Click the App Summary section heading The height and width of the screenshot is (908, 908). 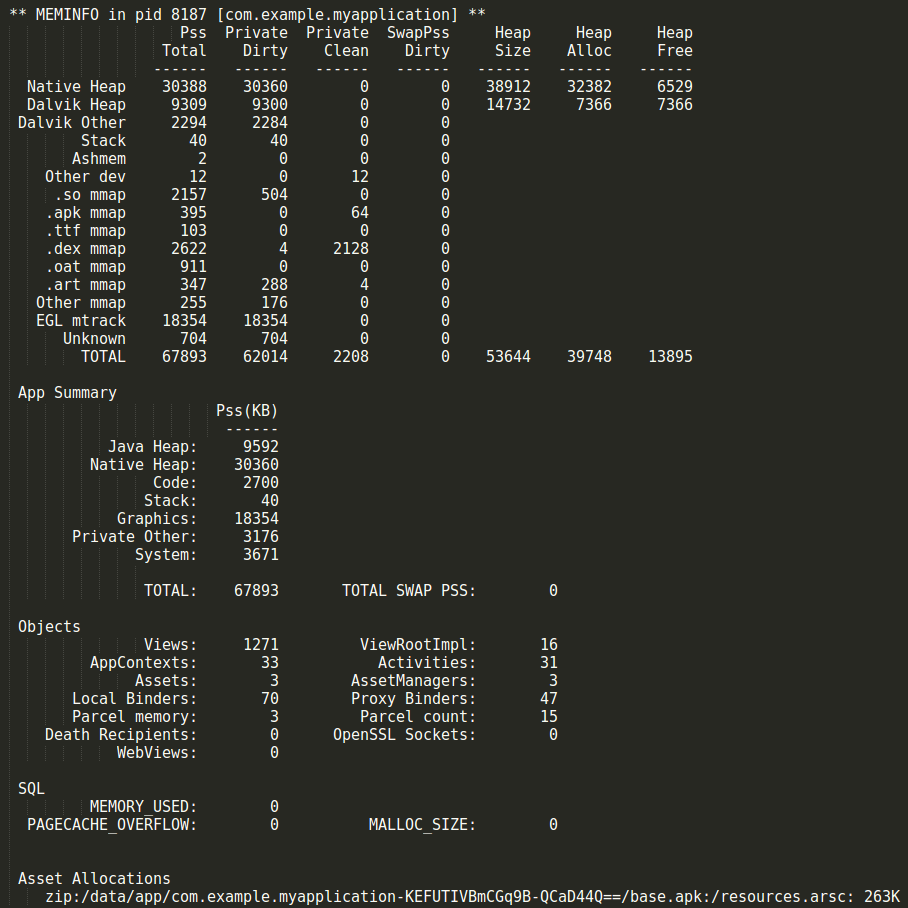tap(67, 393)
